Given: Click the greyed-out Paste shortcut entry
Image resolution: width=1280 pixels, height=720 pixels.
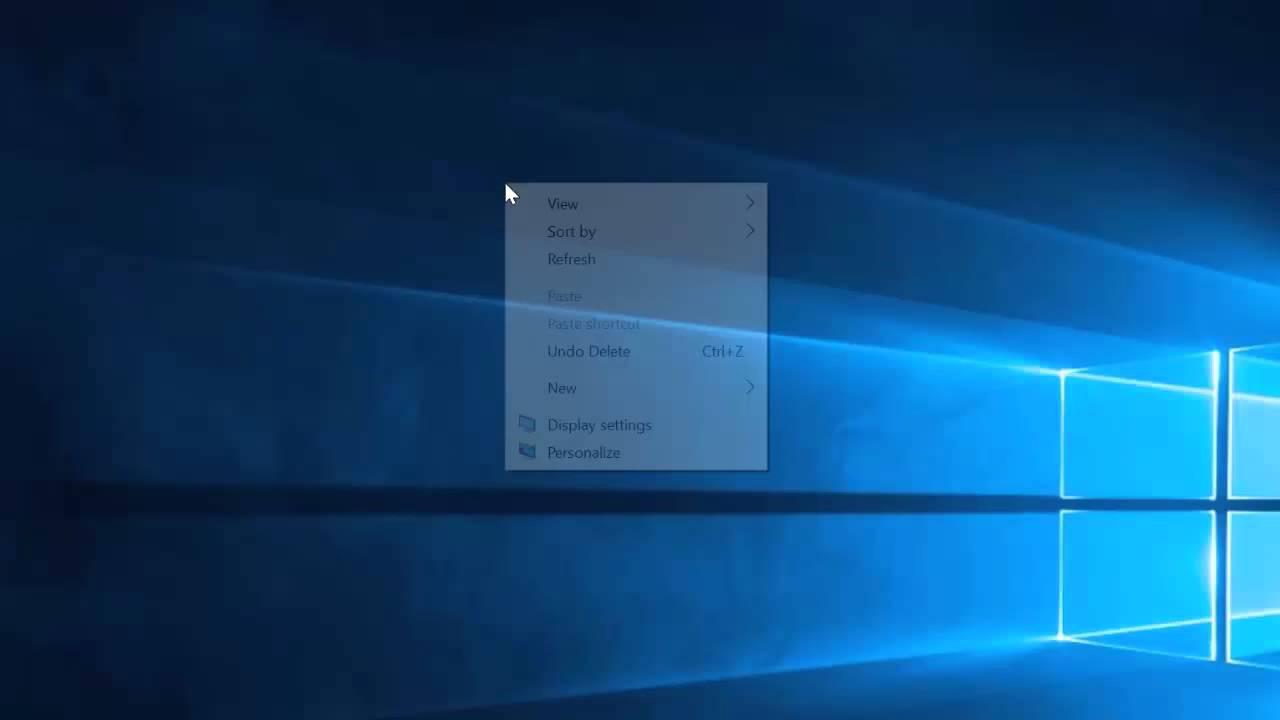Looking at the screenshot, I should tap(636, 324).
